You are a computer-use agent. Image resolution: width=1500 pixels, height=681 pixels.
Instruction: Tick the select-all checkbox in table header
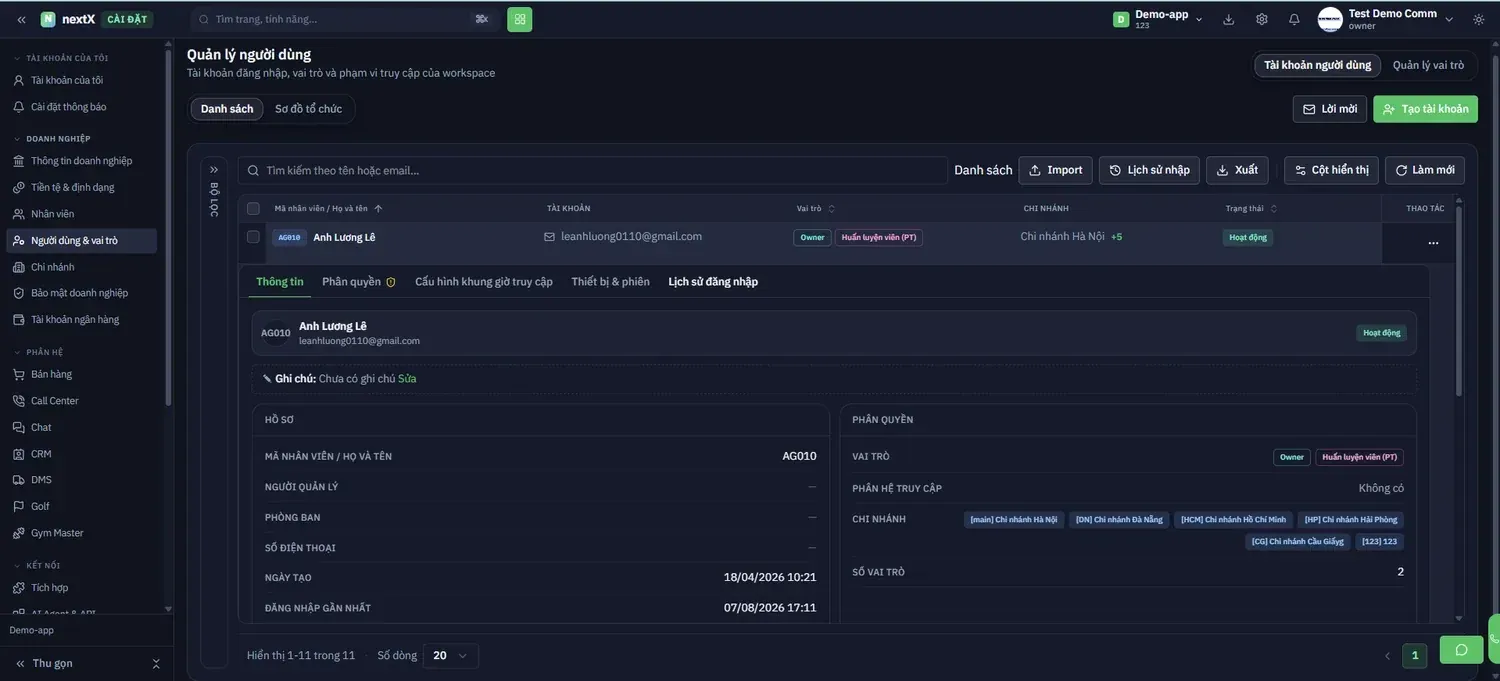[253, 208]
